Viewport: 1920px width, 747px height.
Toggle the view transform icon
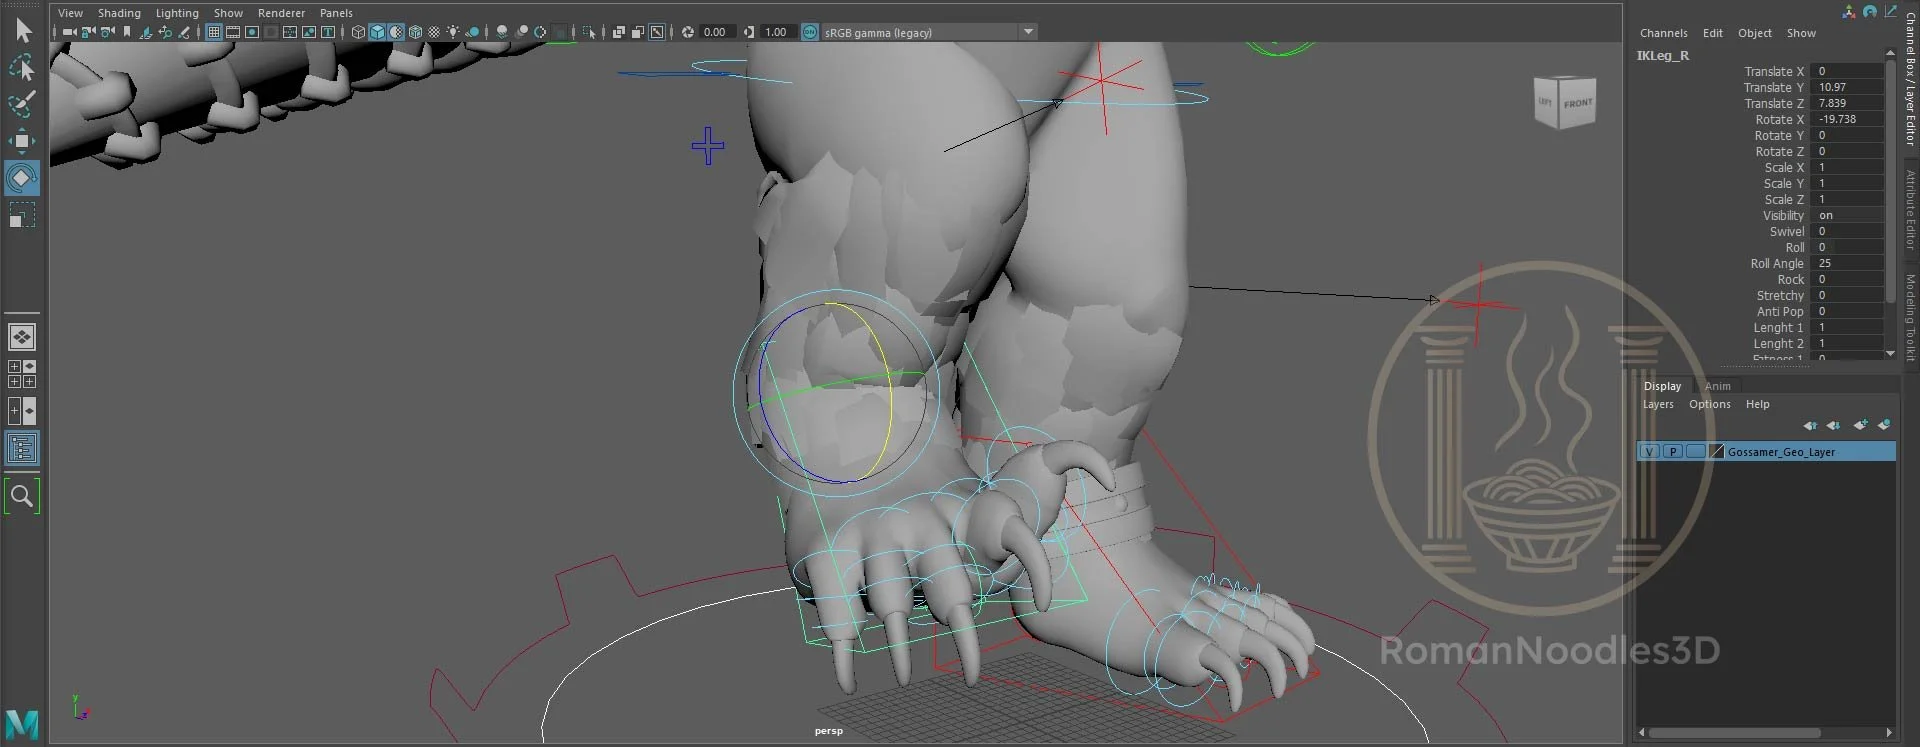pos(810,32)
